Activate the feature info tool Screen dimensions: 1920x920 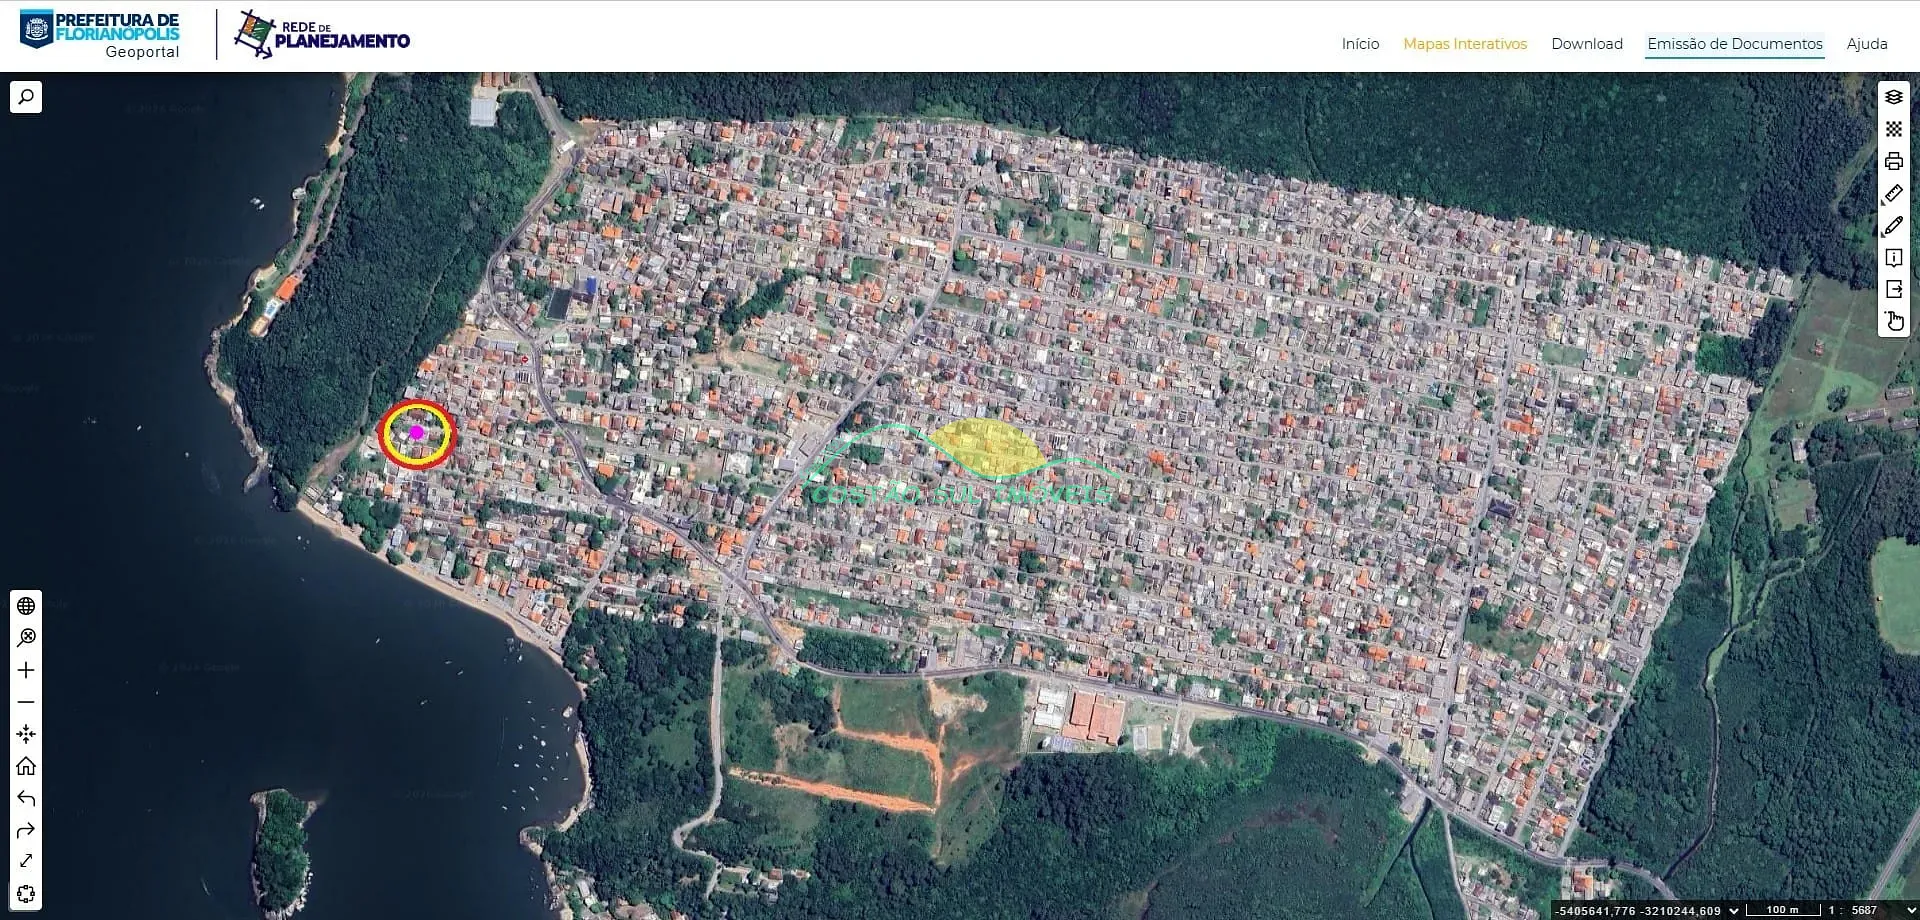tap(1893, 258)
